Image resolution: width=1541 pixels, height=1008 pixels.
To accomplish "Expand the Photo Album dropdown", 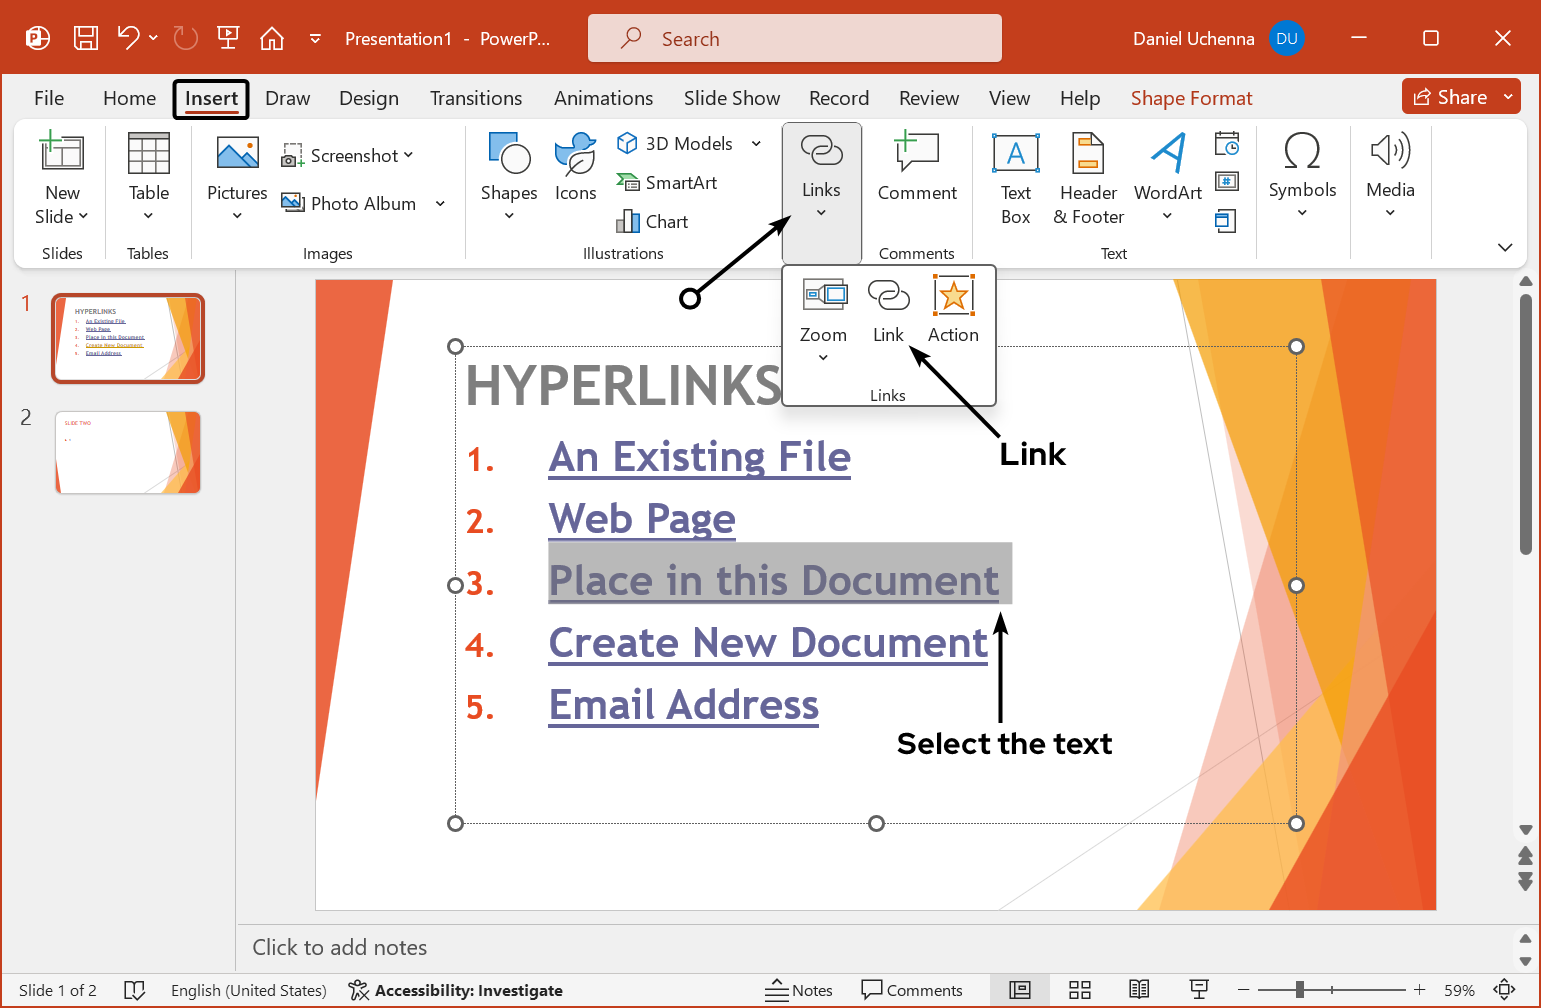I will (x=440, y=203).
